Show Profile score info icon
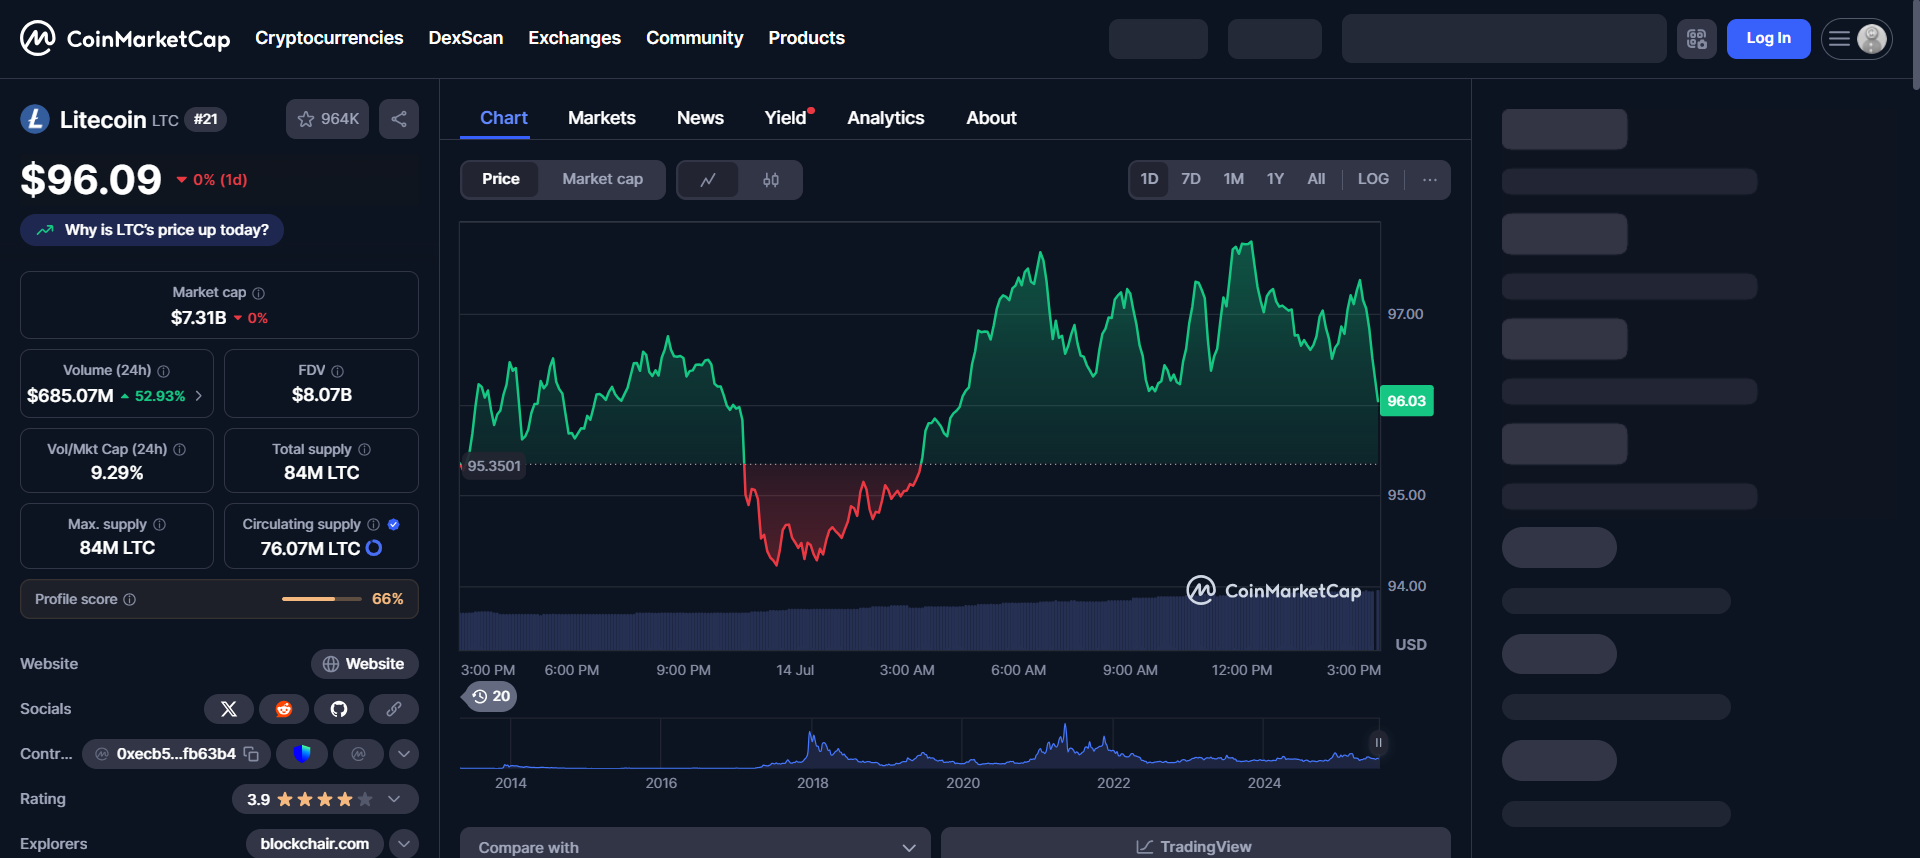 130,600
